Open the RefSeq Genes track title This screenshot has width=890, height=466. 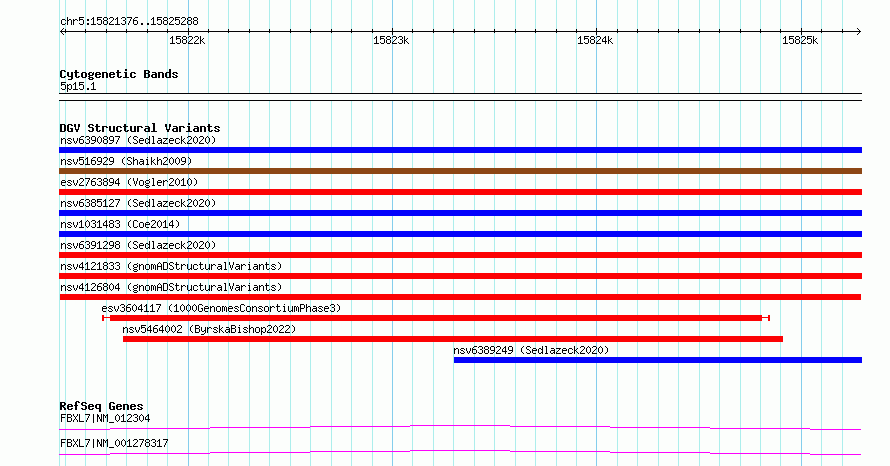point(102,406)
